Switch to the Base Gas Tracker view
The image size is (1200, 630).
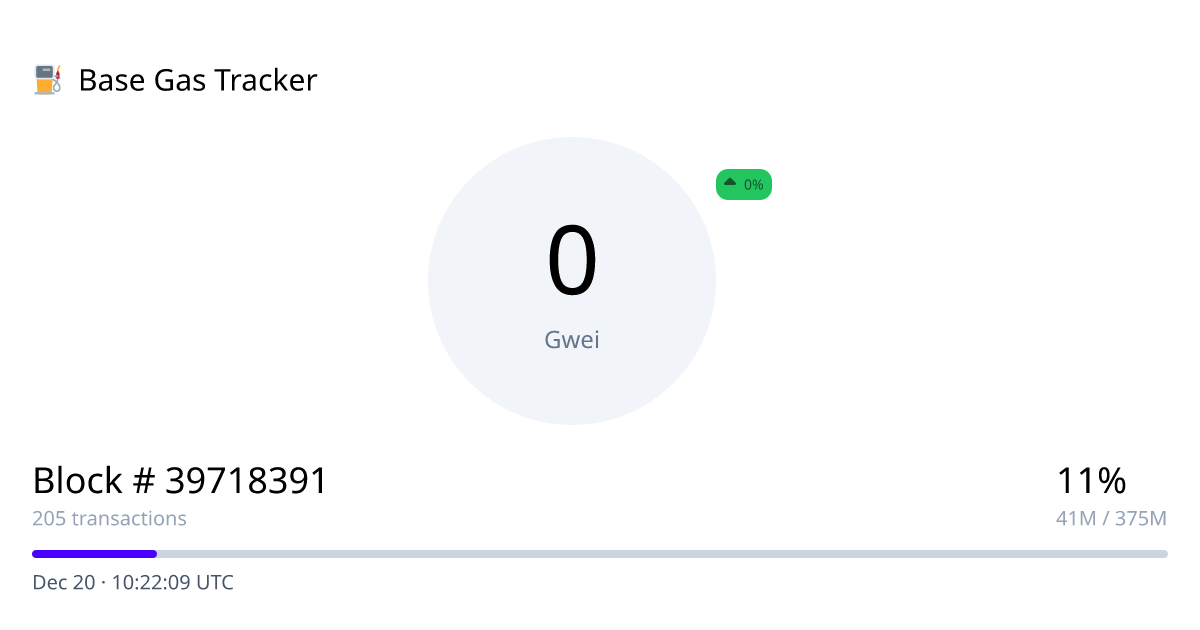point(198,80)
